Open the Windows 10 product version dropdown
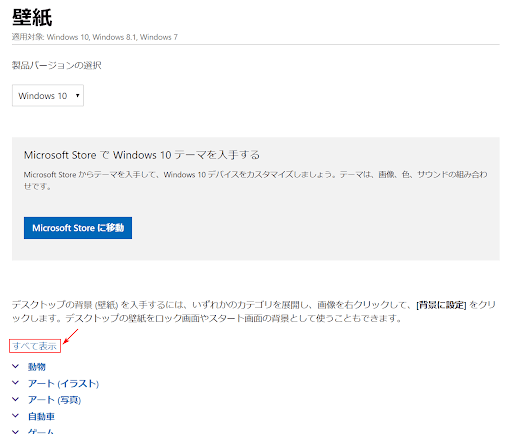The image size is (512, 434). pyautogui.click(x=48, y=96)
